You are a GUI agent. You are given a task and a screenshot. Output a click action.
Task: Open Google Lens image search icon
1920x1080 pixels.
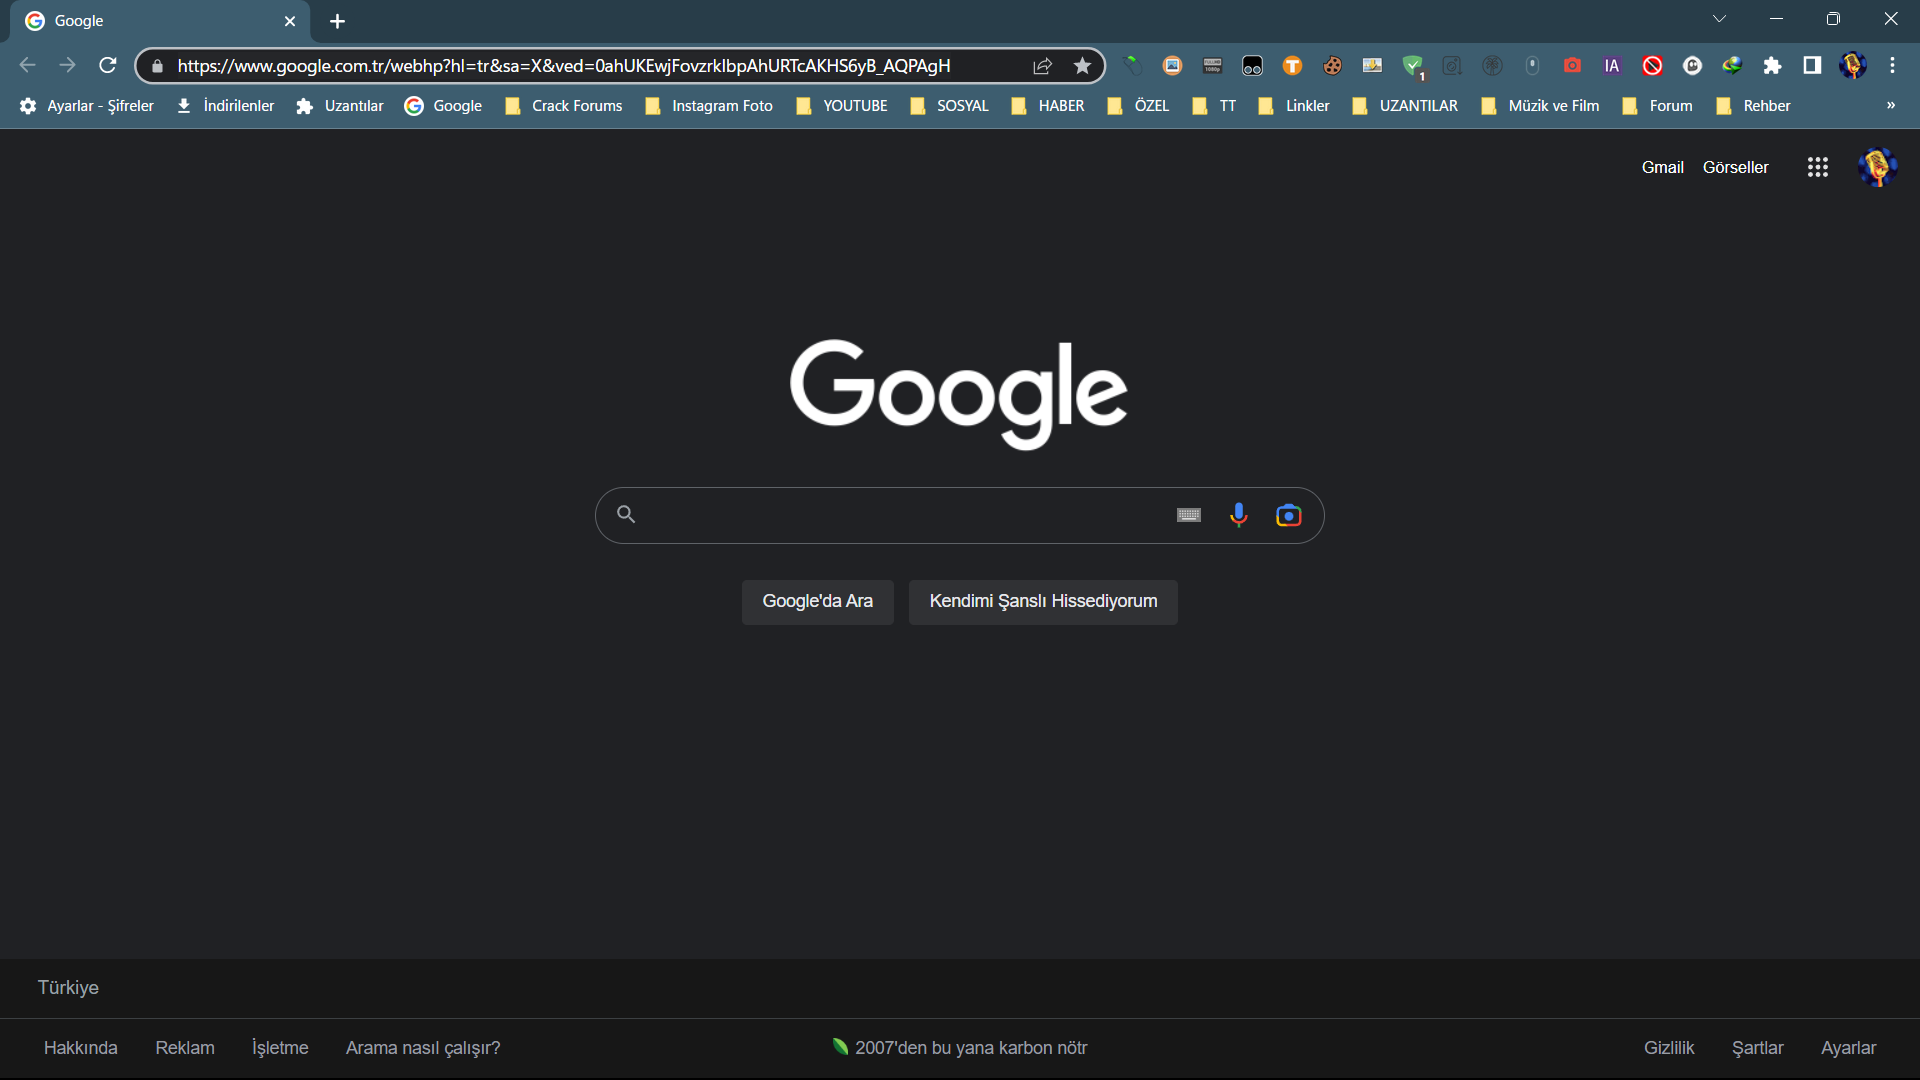1288,515
